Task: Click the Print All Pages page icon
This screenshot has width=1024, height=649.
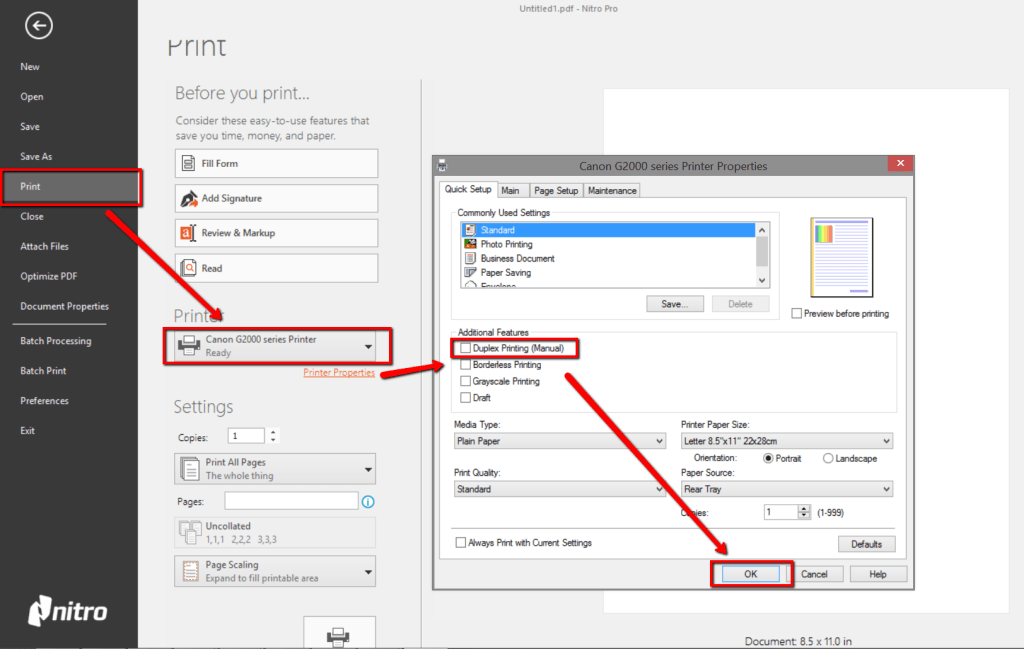Action: [x=189, y=469]
